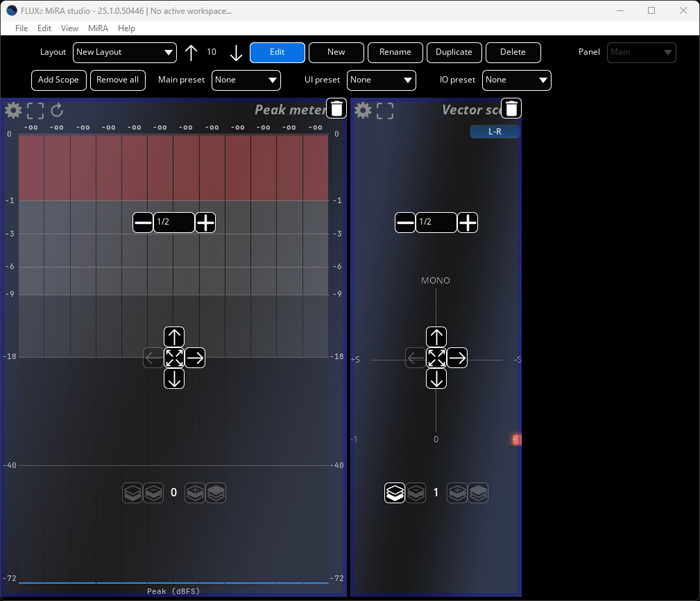Click the Duplicate layout button
The image size is (700, 601).
pyautogui.click(x=454, y=52)
